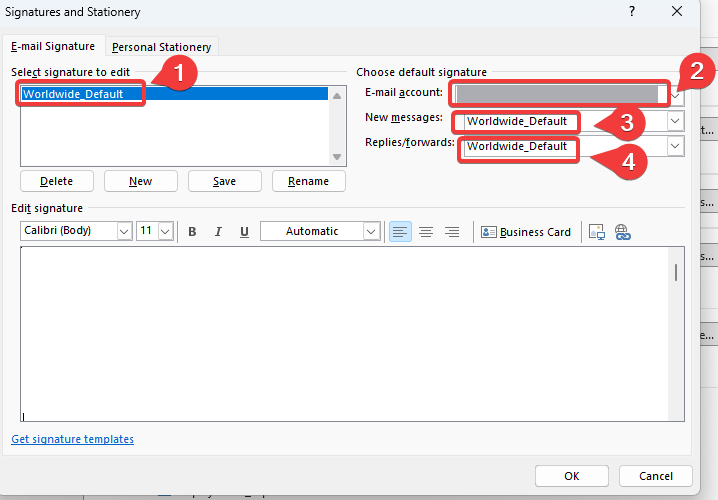Screen dimensions: 718x500
Task: Insert a picture into signature
Action: pos(597,231)
